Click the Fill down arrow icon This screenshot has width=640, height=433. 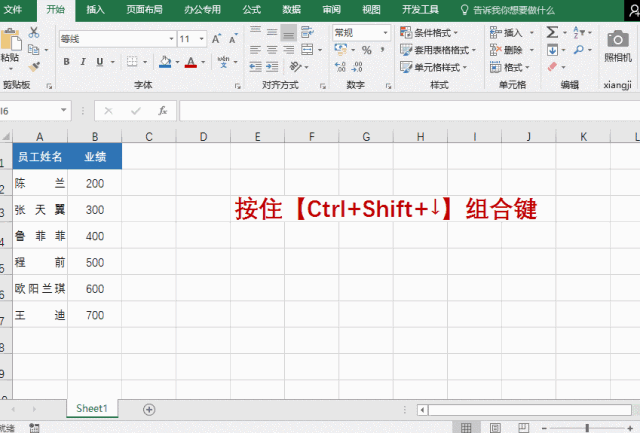tap(552, 50)
